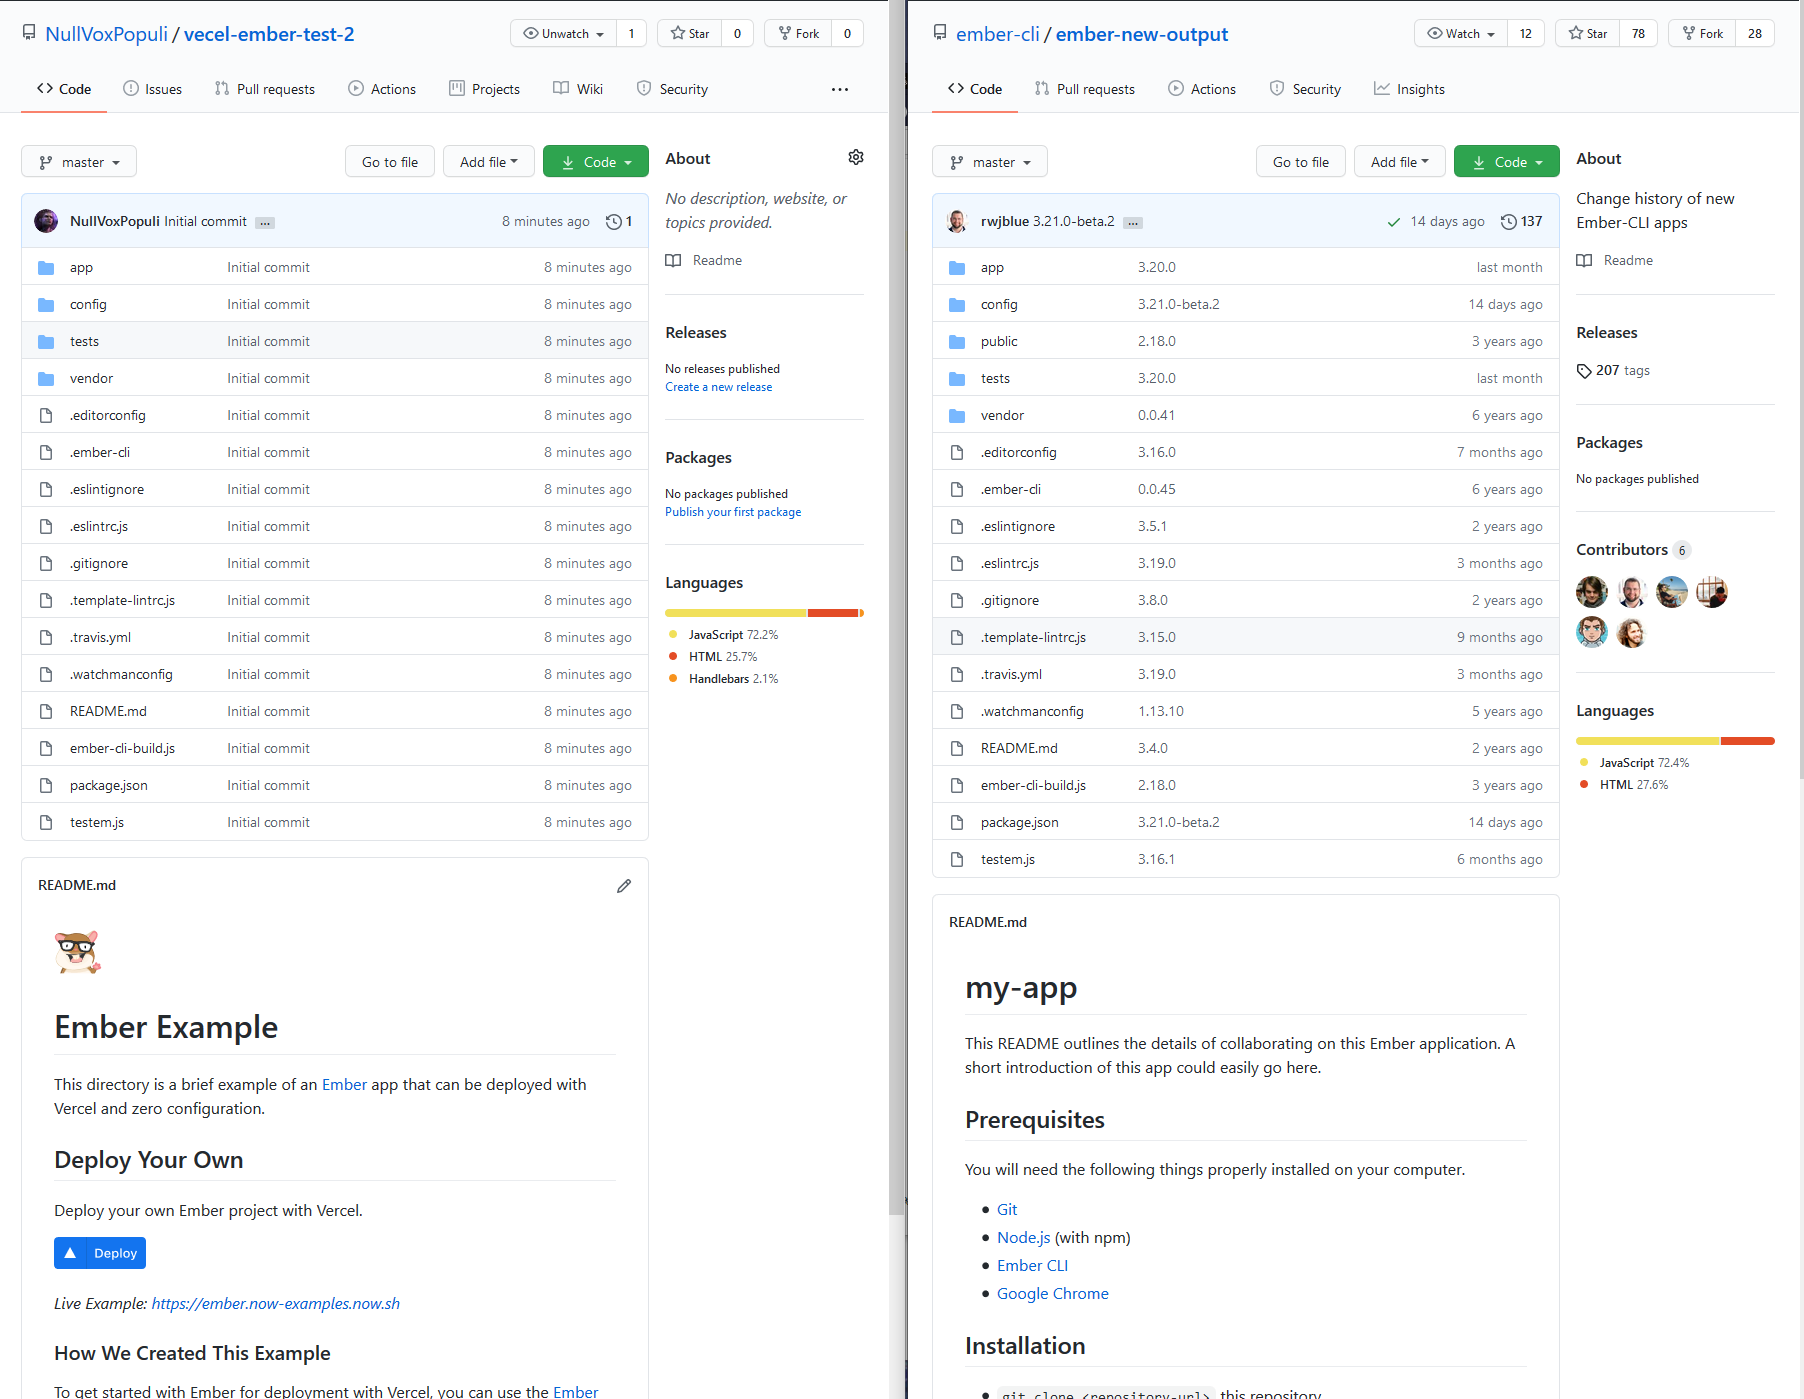1804x1399 pixels.
Task: Click the watcher count 12
Action: click(x=1526, y=33)
